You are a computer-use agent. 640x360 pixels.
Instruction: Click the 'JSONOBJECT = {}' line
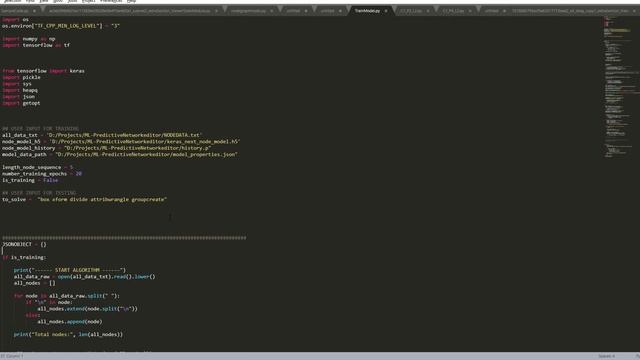pos(24,244)
